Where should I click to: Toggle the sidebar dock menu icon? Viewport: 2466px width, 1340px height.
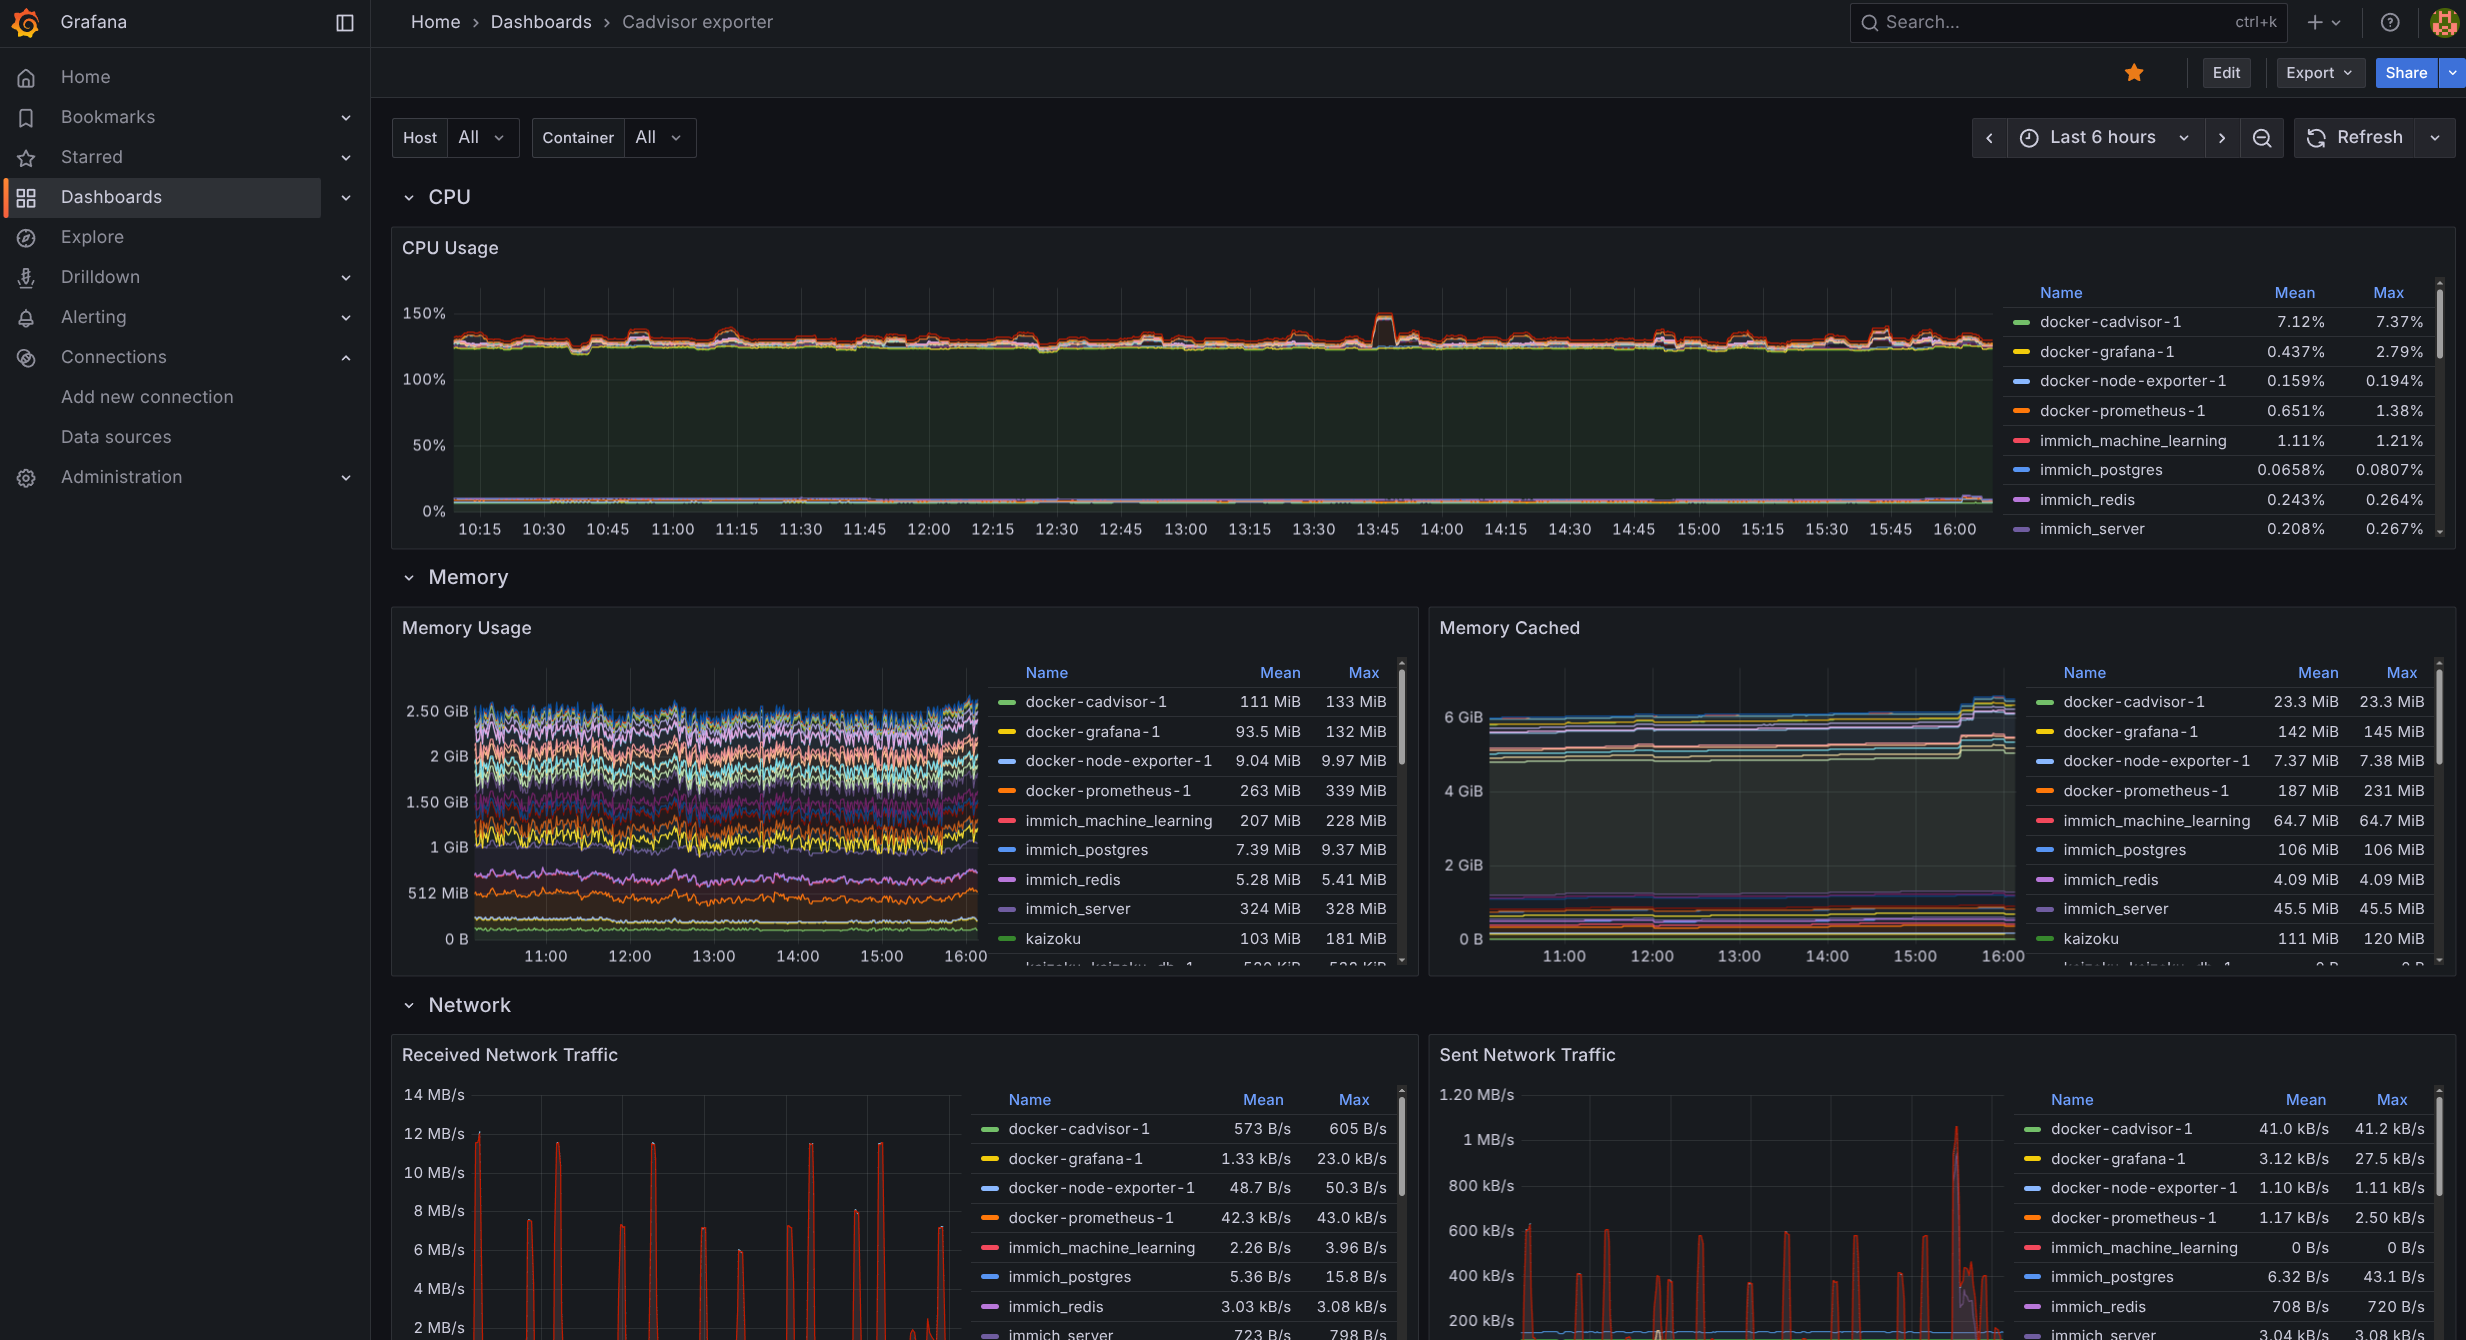(x=345, y=22)
